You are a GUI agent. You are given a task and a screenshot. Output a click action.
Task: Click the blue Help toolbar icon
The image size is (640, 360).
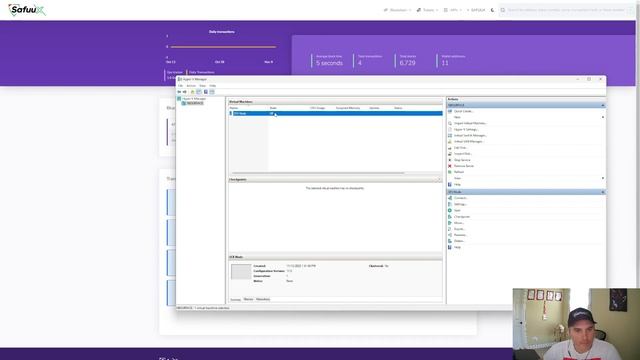[206, 92]
